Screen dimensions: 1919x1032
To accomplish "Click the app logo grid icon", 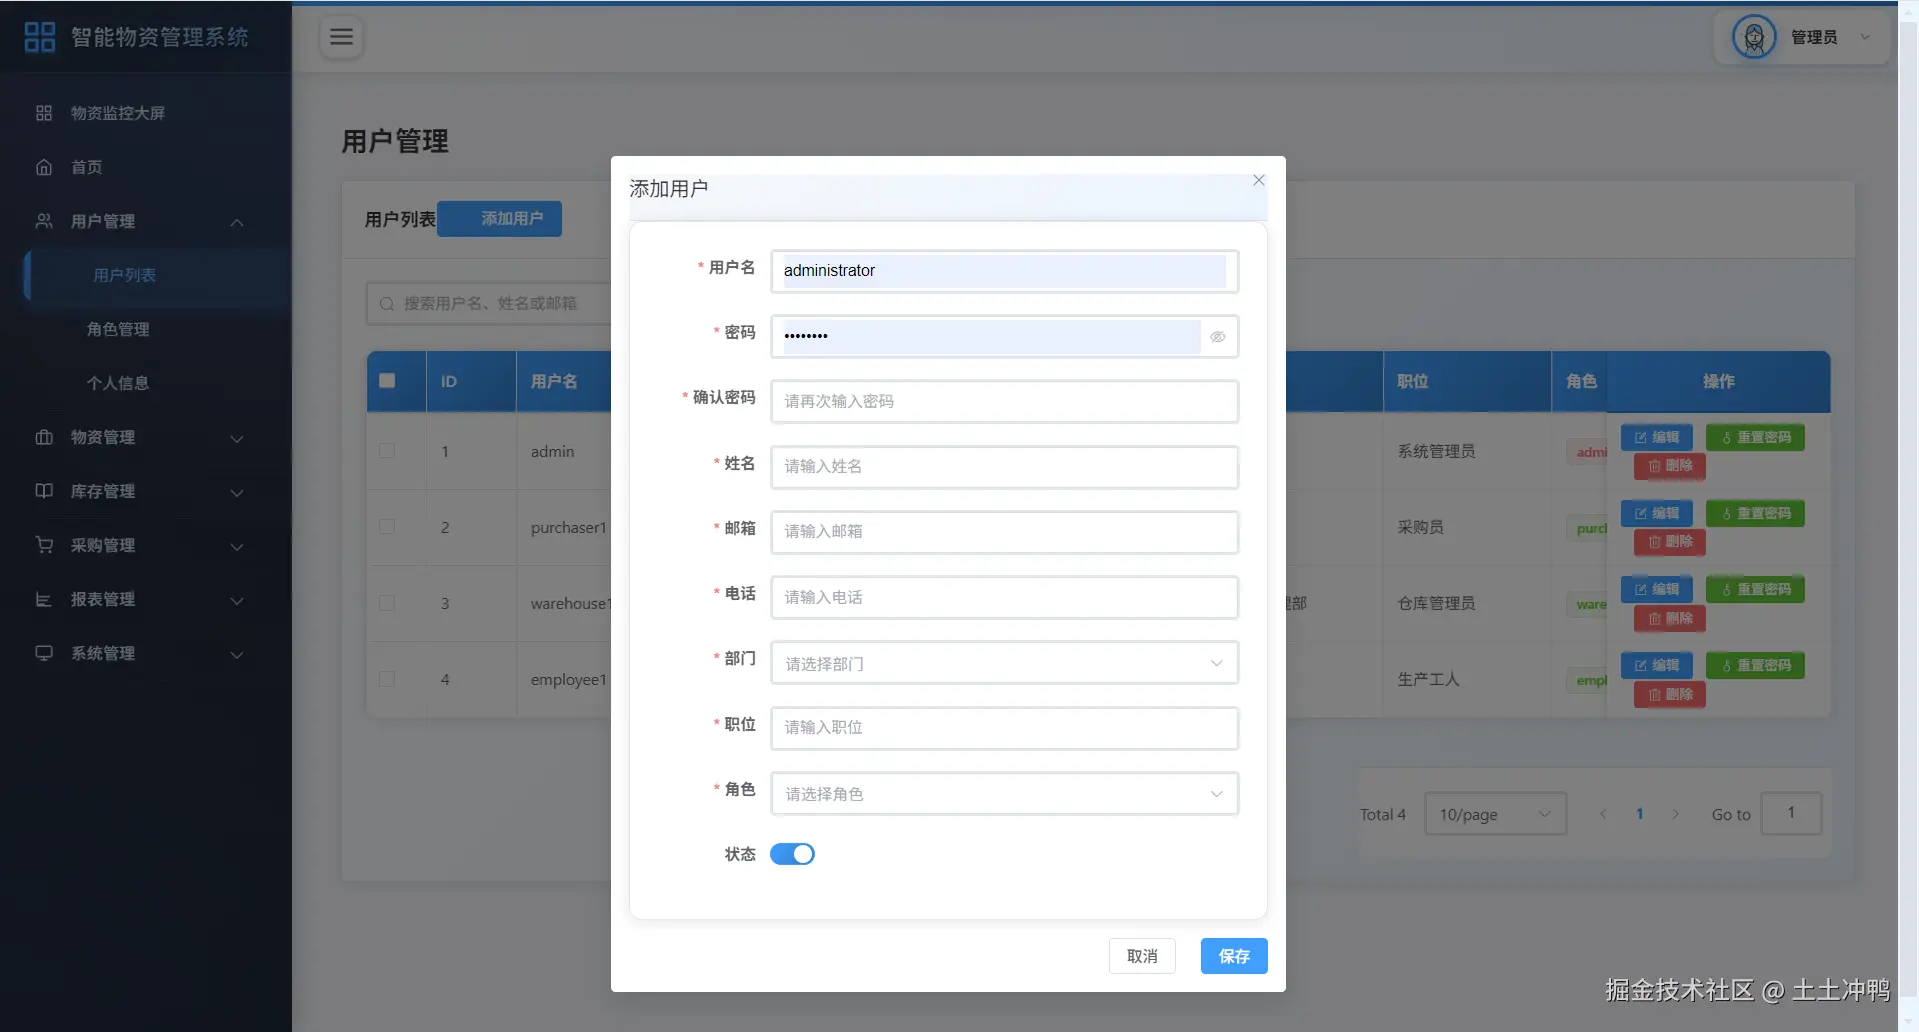I will point(40,37).
